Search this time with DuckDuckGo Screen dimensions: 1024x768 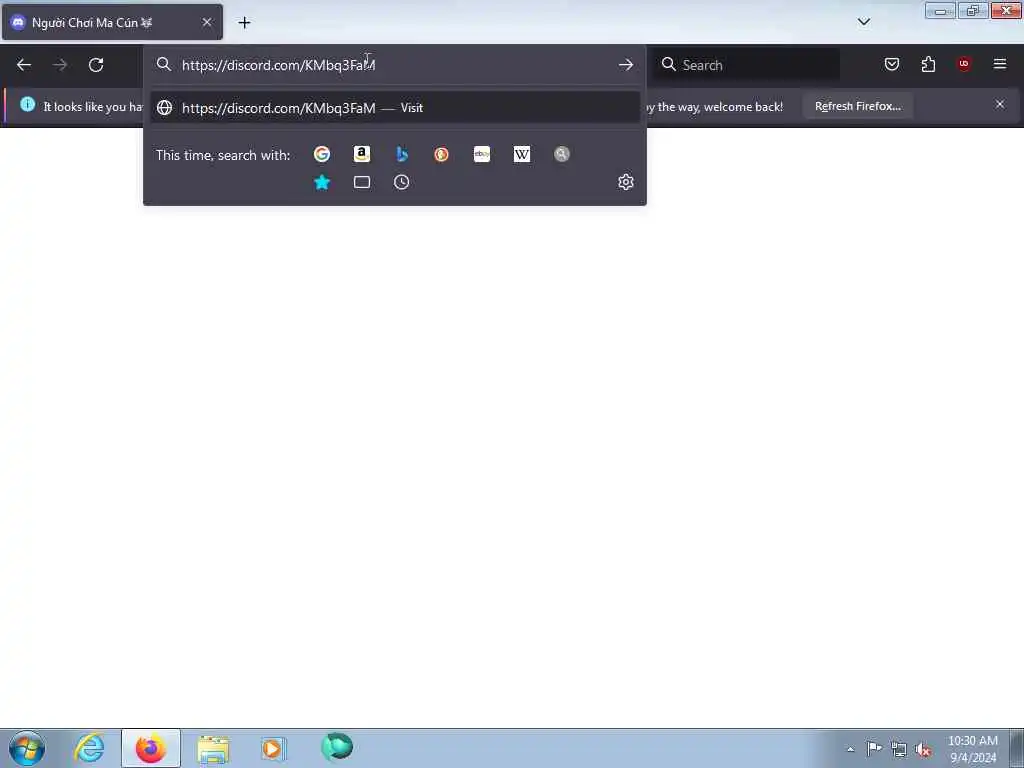441,154
